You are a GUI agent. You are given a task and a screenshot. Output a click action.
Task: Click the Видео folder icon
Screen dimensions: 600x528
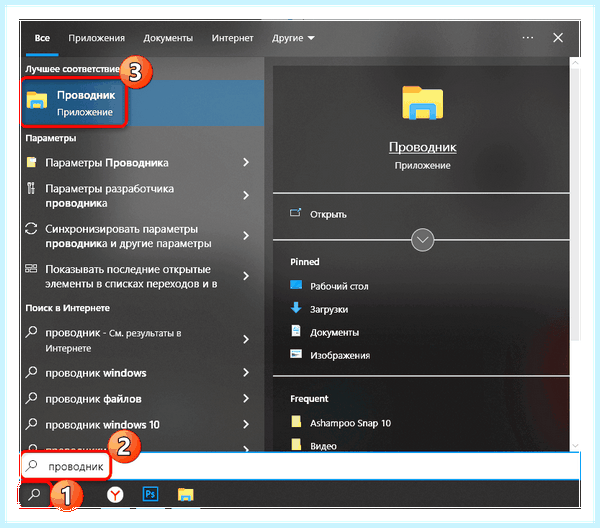[296, 445]
